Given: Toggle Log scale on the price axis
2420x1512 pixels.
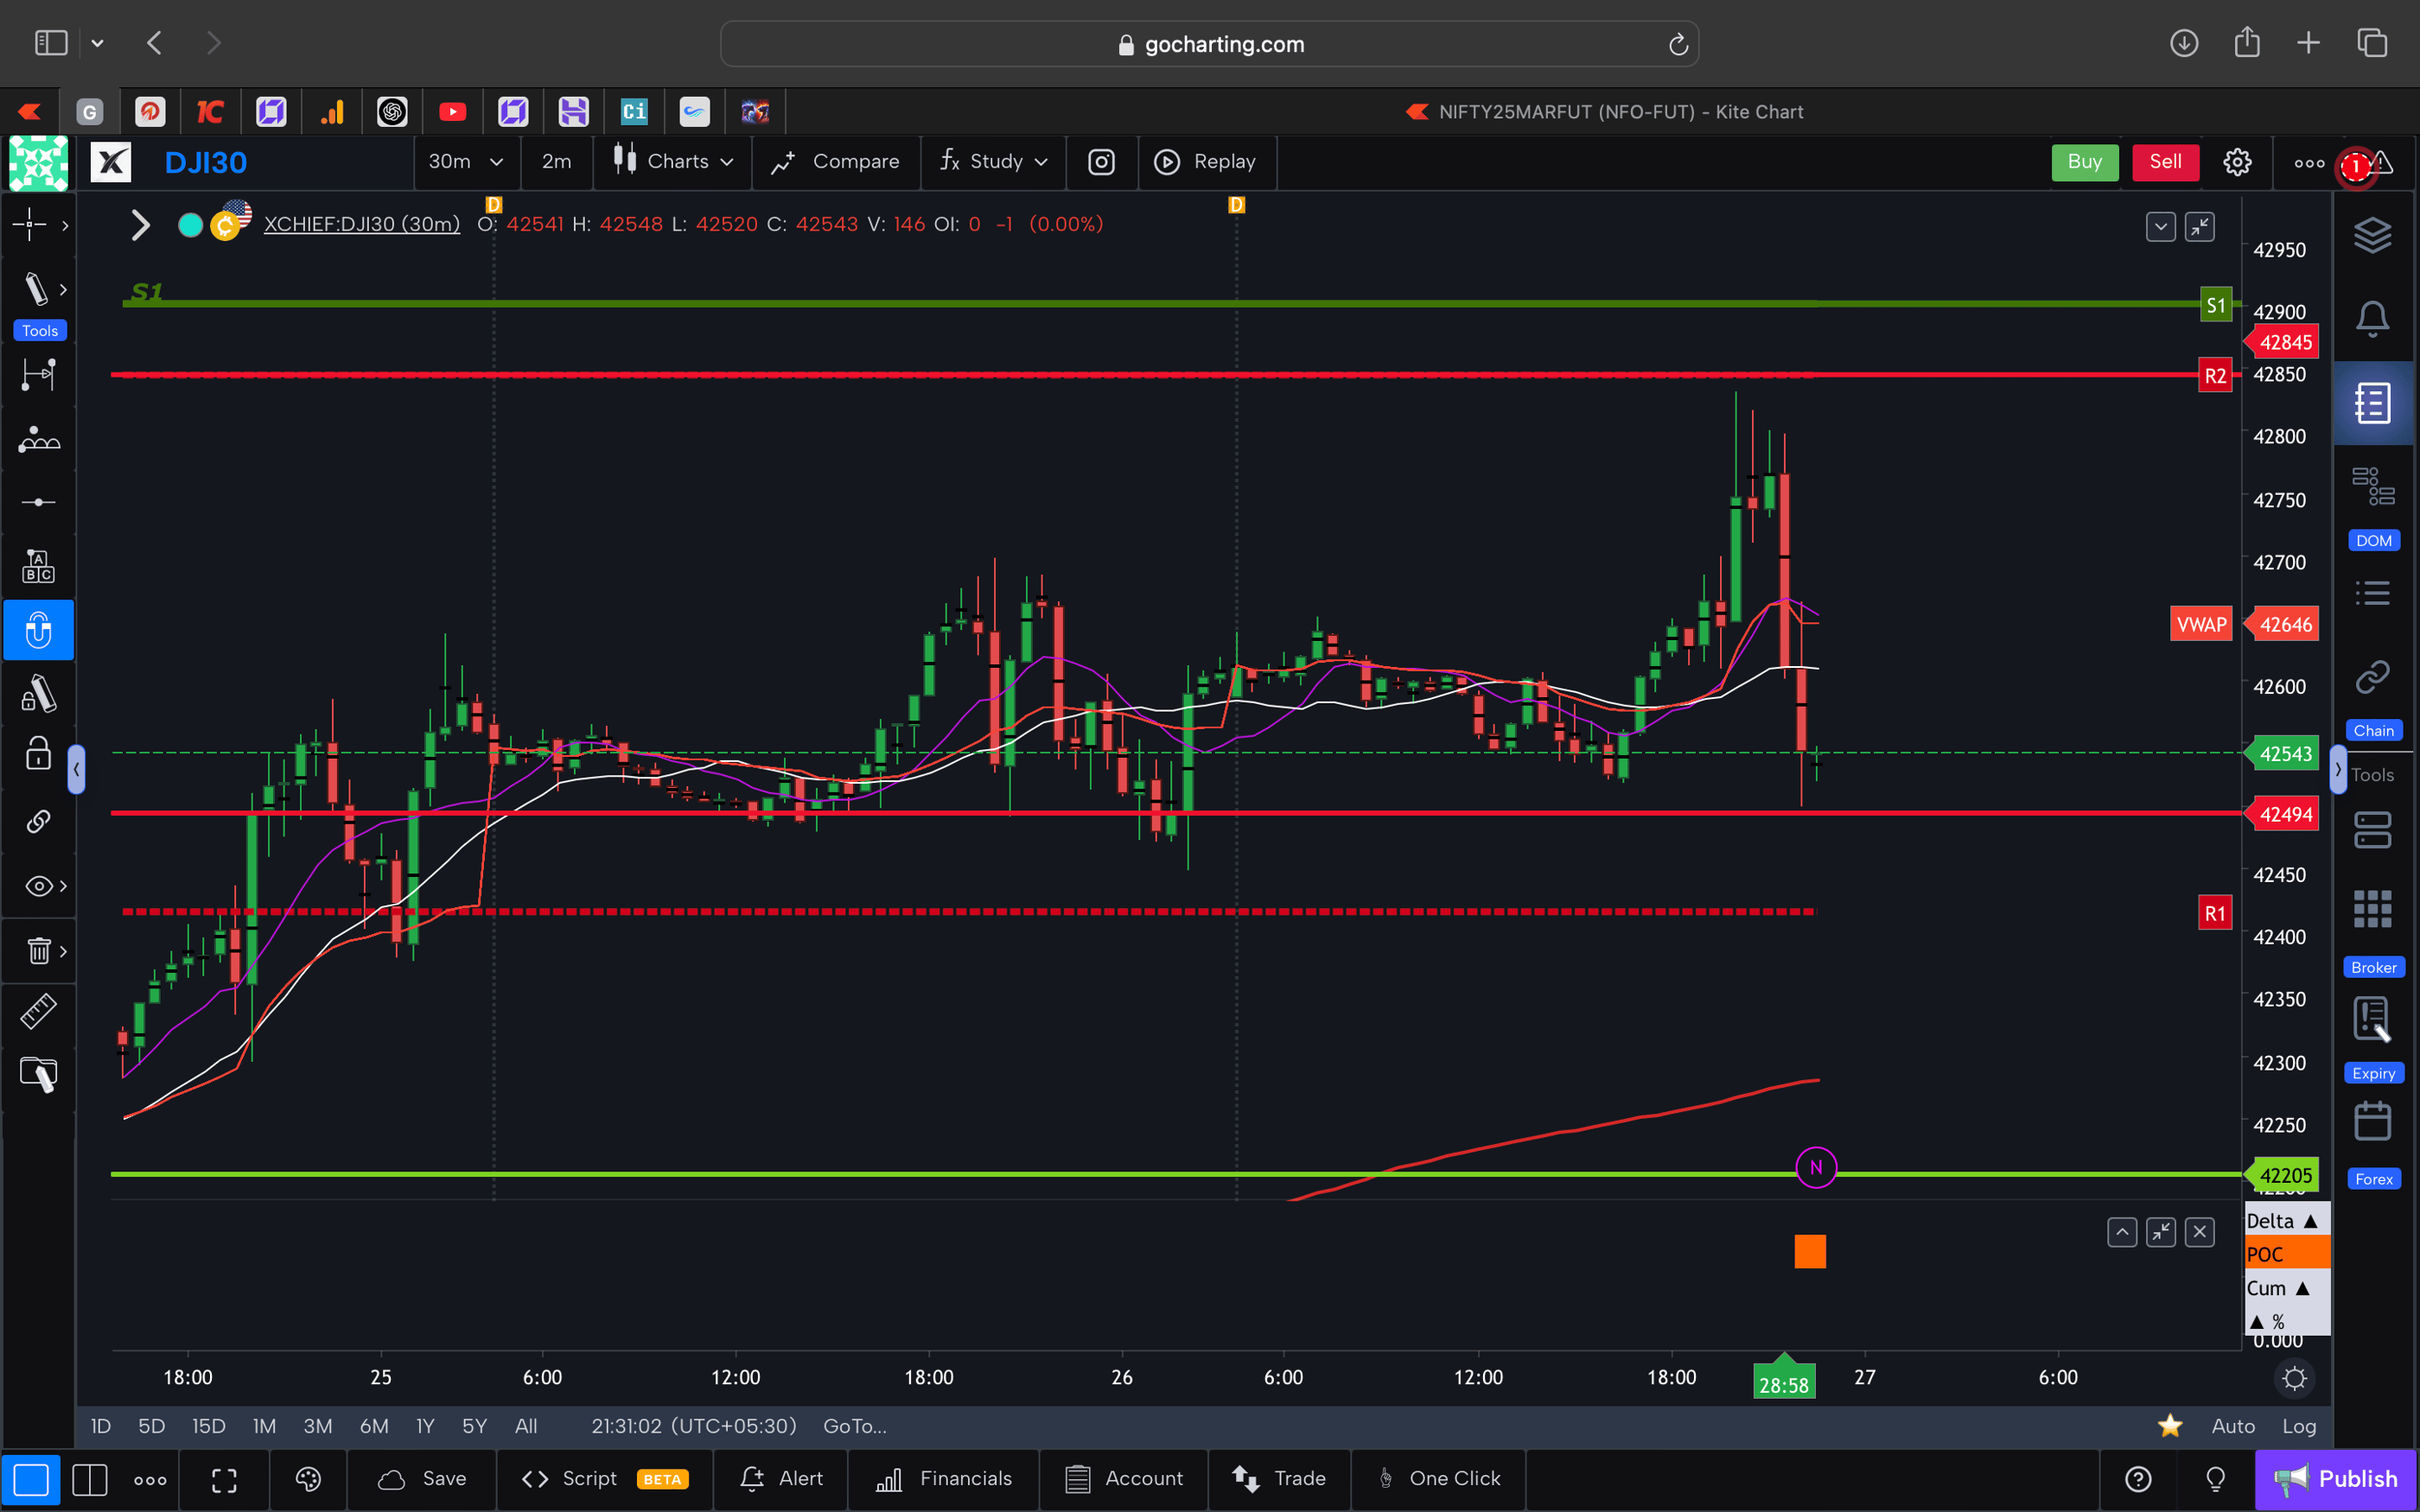Looking at the screenshot, I should (2300, 1426).
